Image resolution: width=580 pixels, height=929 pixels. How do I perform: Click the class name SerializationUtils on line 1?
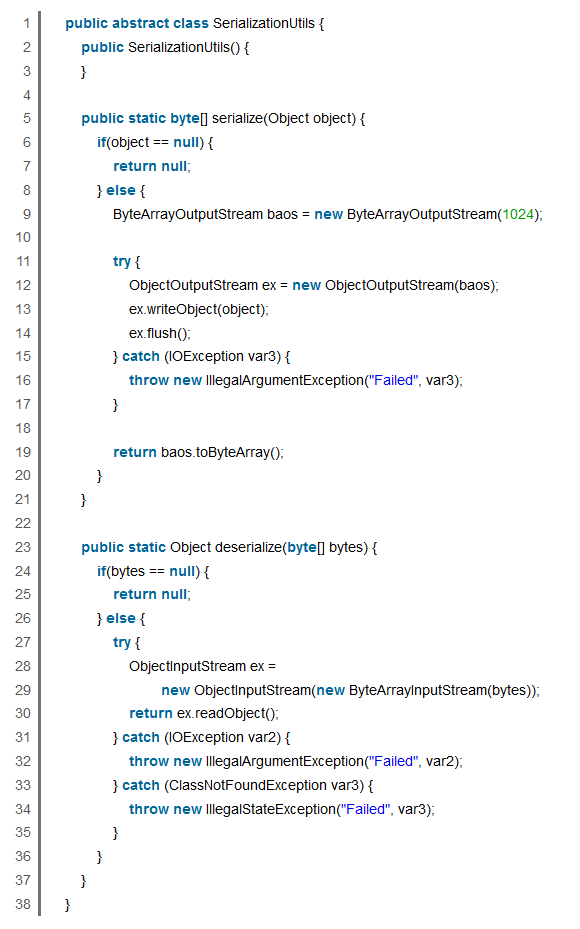click(x=264, y=23)
